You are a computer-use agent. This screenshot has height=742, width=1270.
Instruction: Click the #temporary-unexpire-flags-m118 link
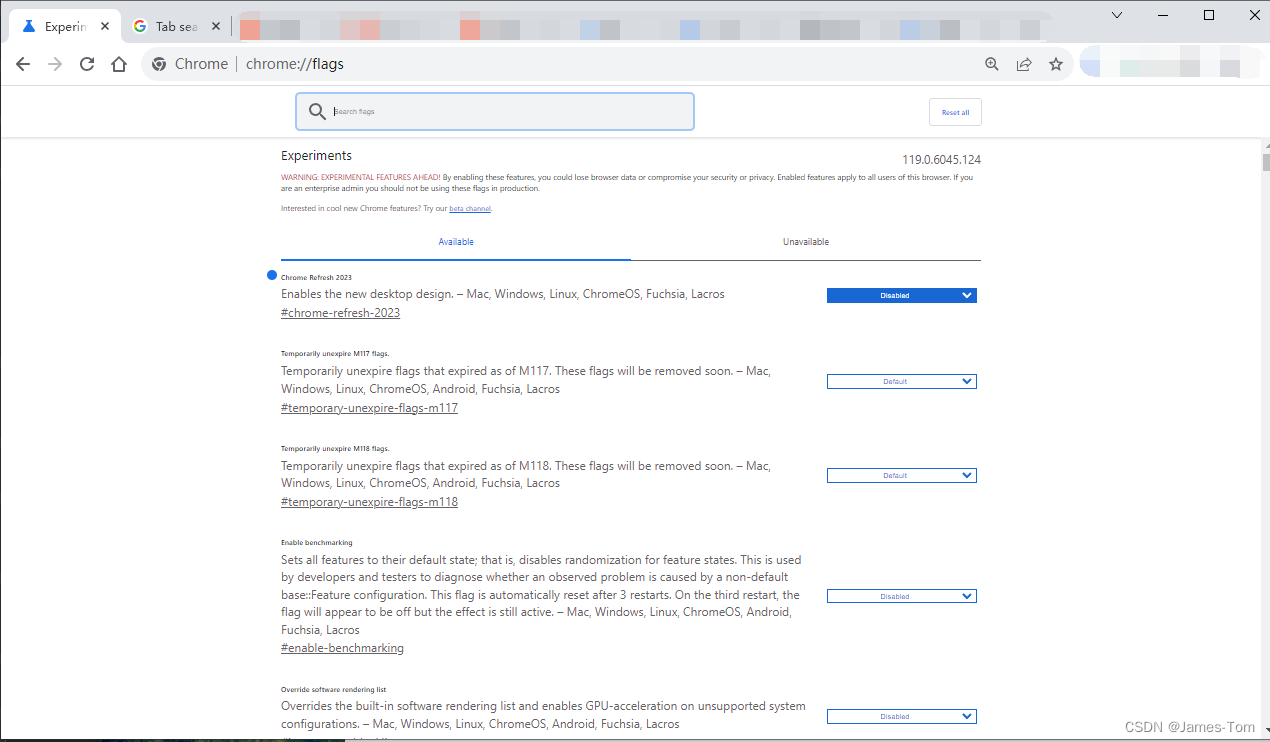369,502
